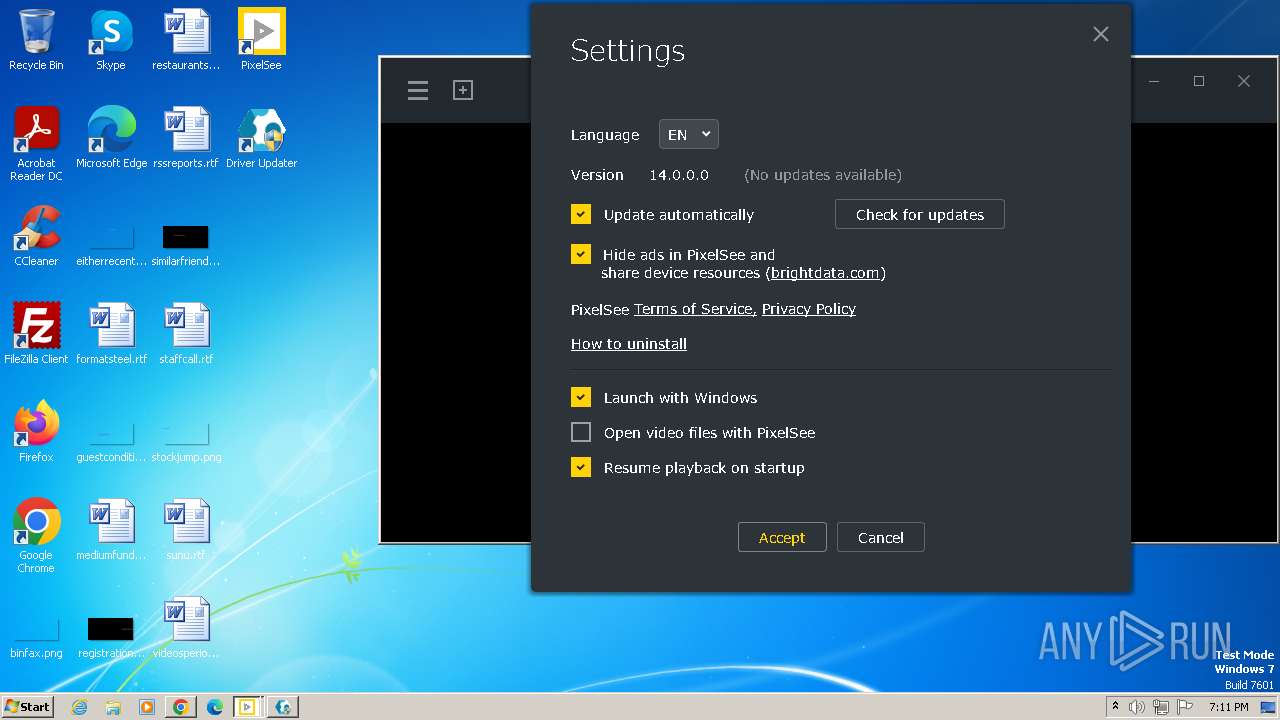Enable Open video files with PixelSee
Viewport: 1280px width, 720px height.
pyautogui.click(x=581, y=432)
